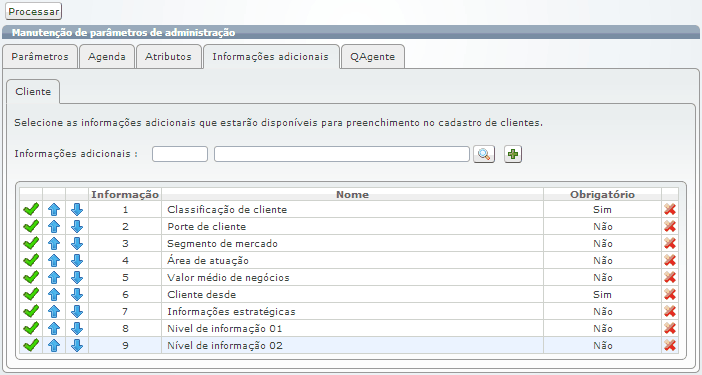Remove Cliente desde with red X
This screenshot has height=375, width=702.
tap(670, 294)
